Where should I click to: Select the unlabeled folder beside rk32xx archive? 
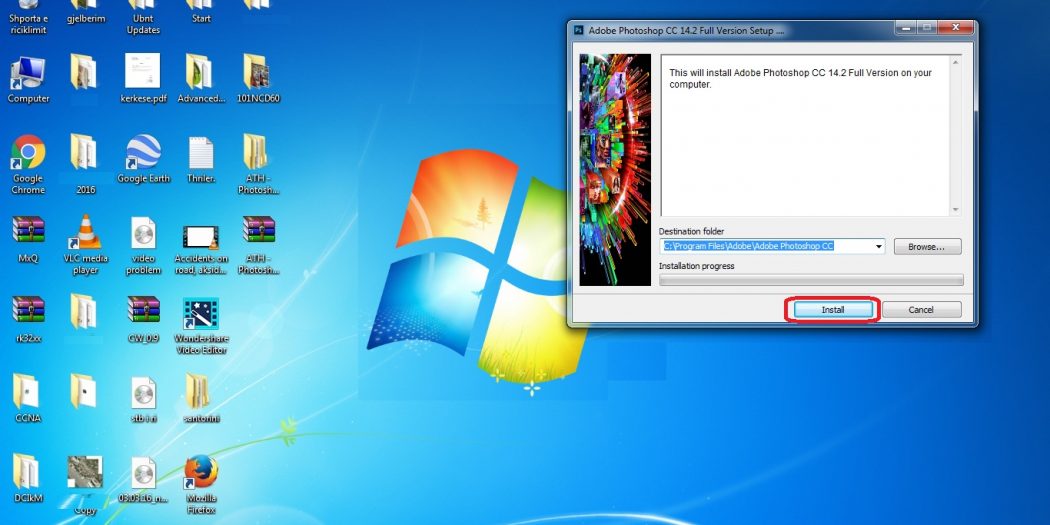85,311
